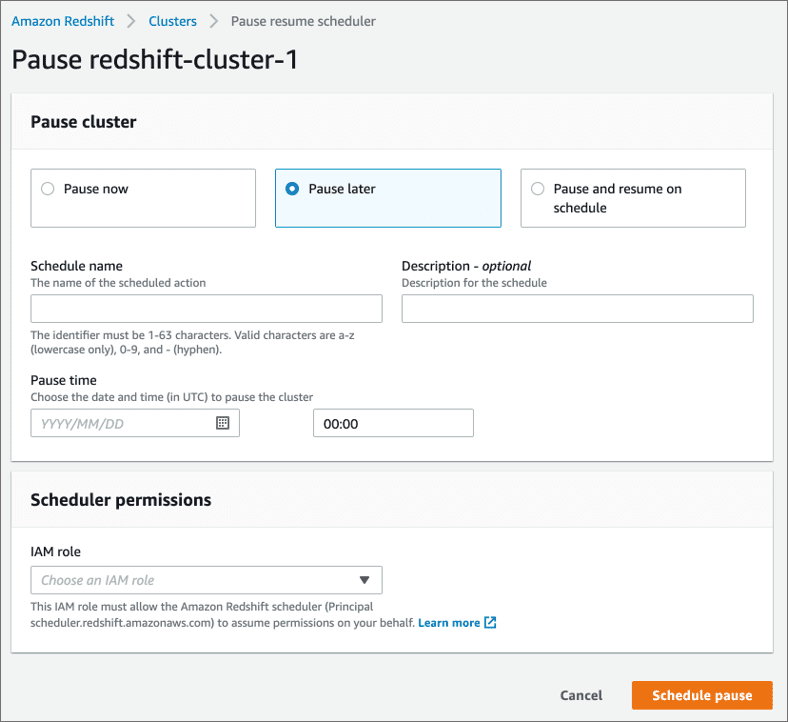
Task: Open the Learn more link
Action: 449,622
